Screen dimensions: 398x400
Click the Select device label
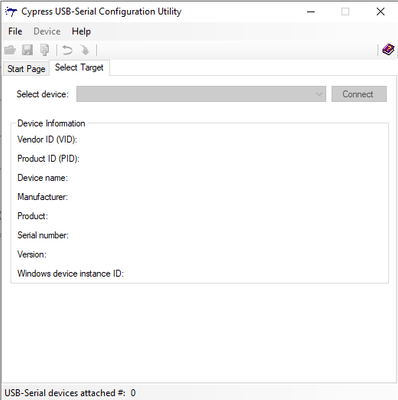pyautogui.click(x=42, y=94)
